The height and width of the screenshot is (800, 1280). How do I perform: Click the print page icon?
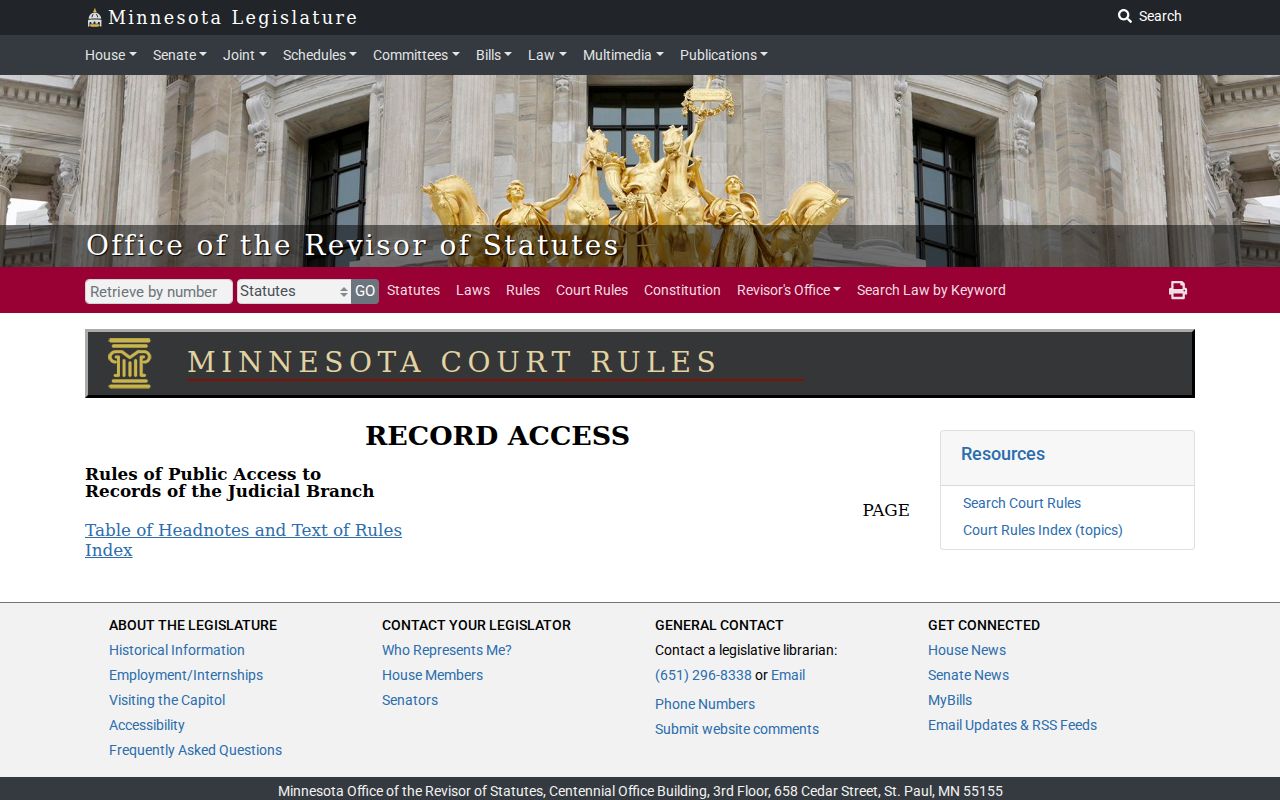tap(1178, 290)
